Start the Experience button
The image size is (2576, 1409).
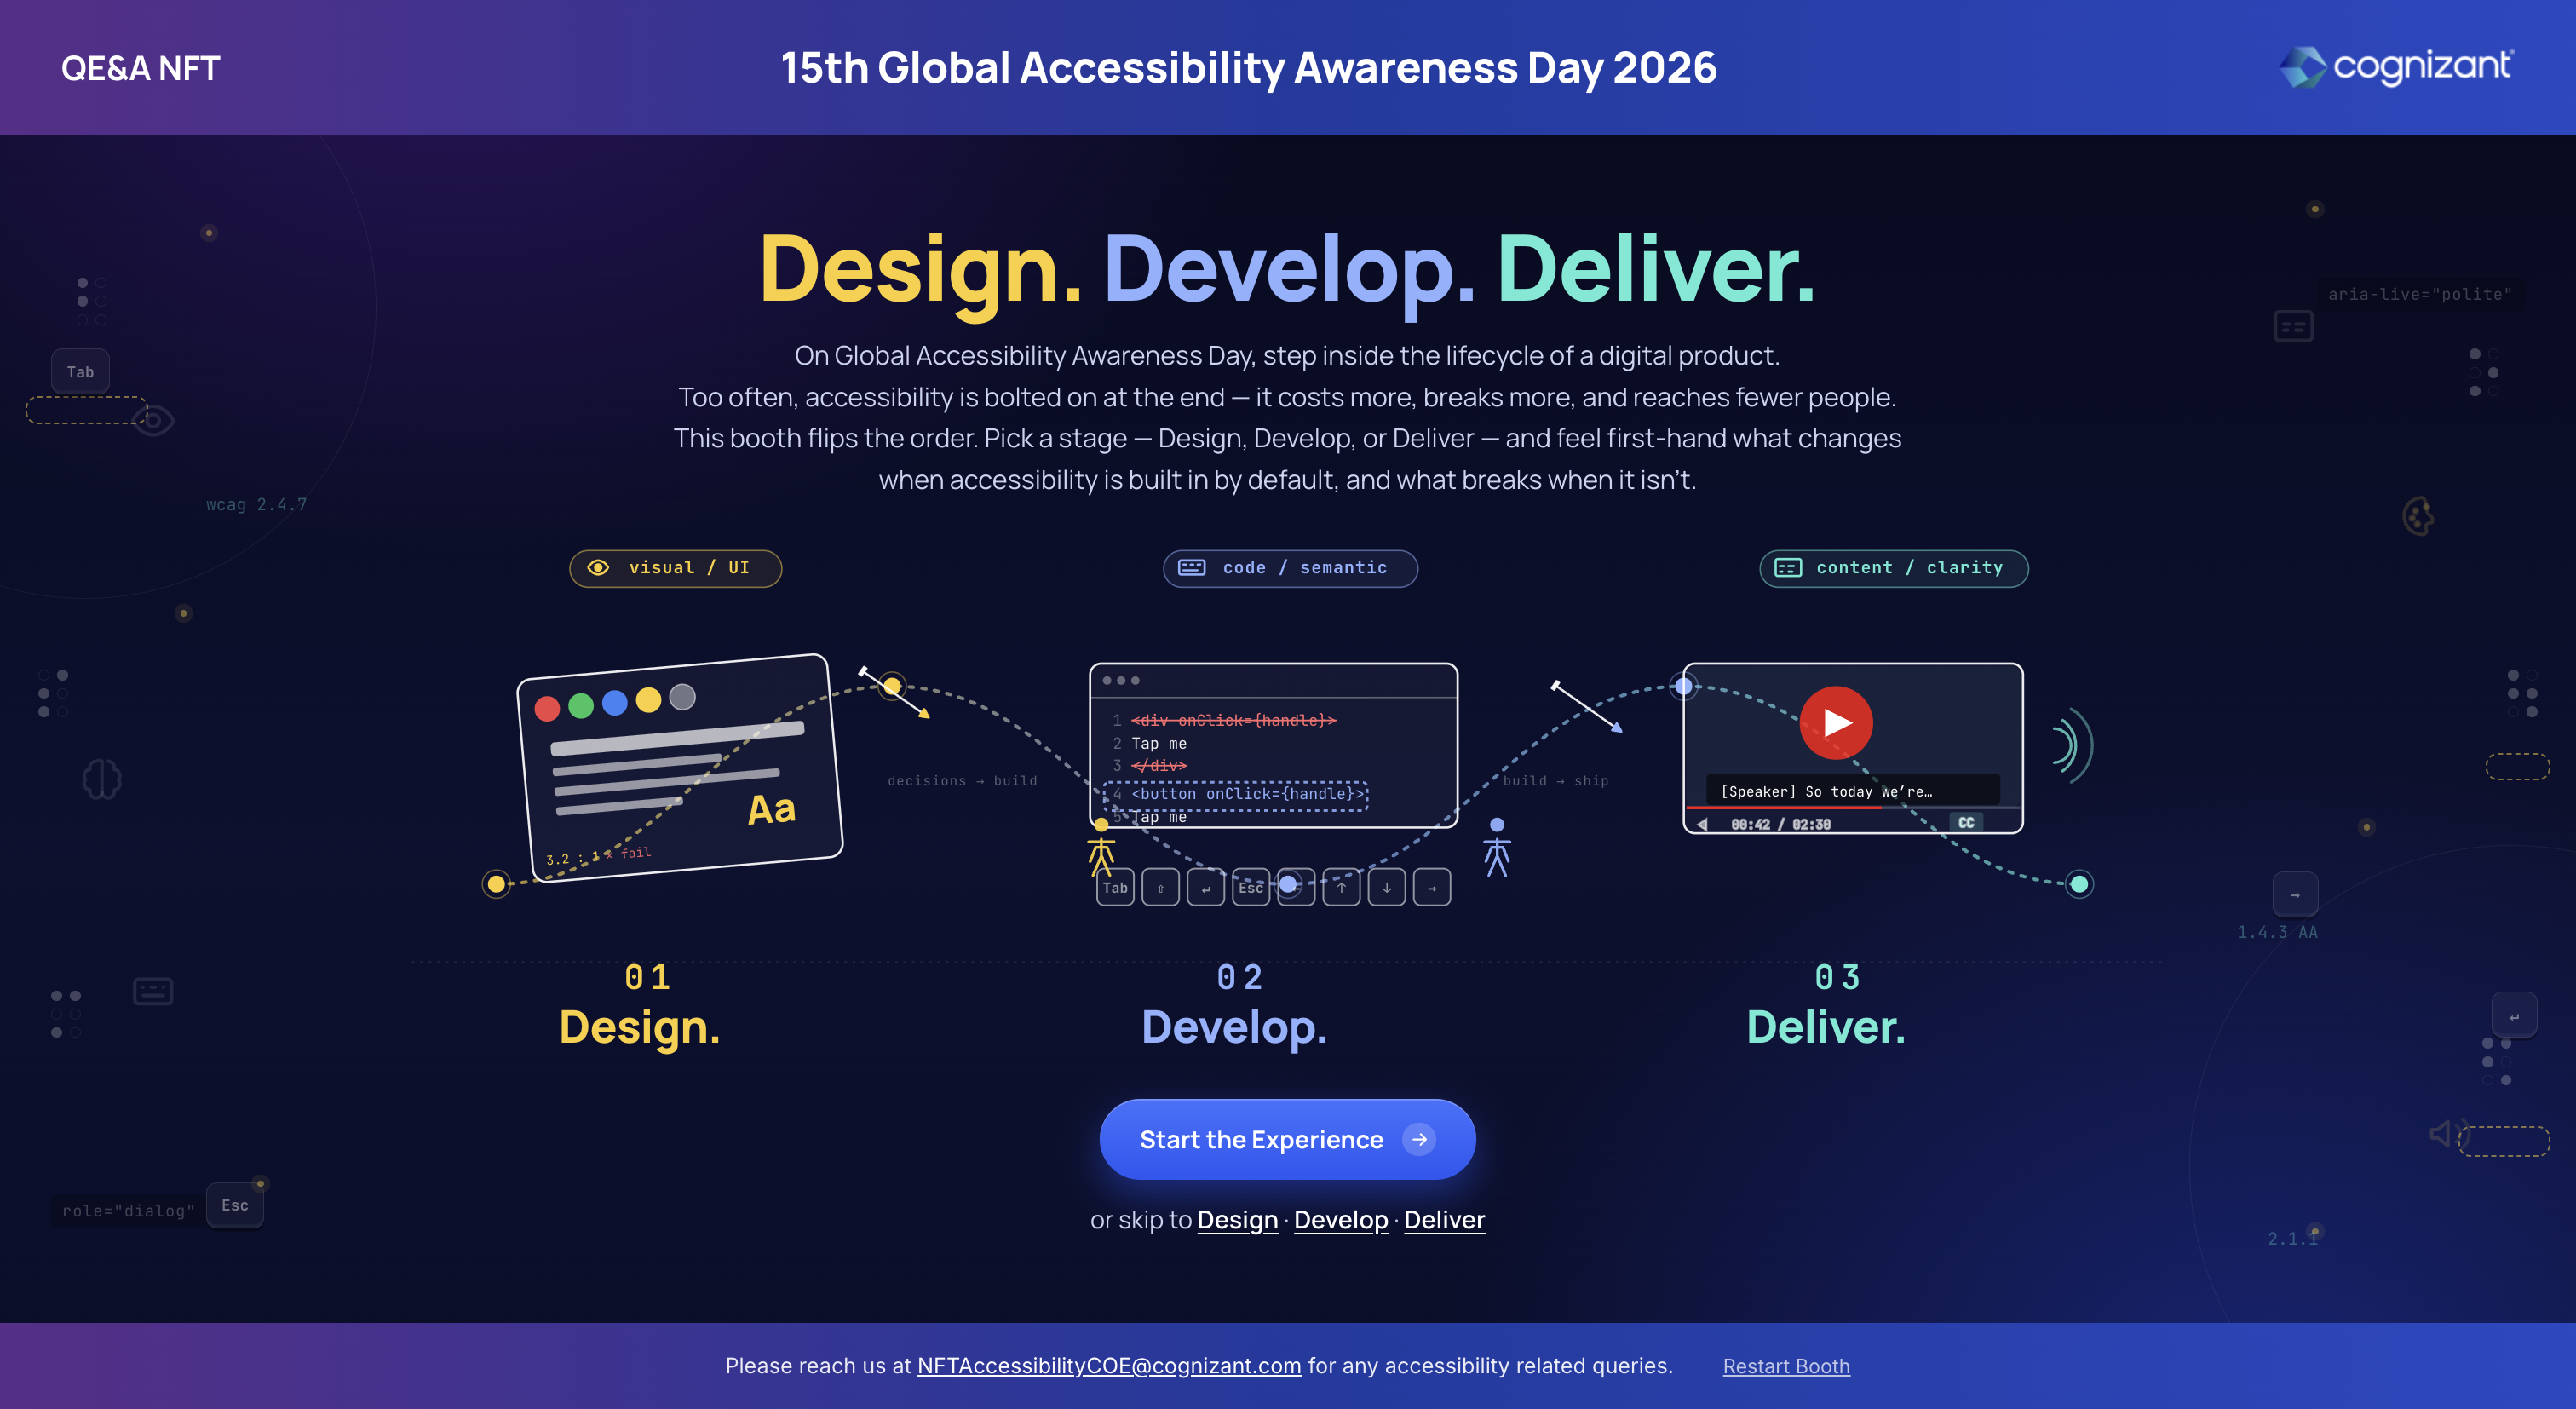[x=1287, y=1140]
